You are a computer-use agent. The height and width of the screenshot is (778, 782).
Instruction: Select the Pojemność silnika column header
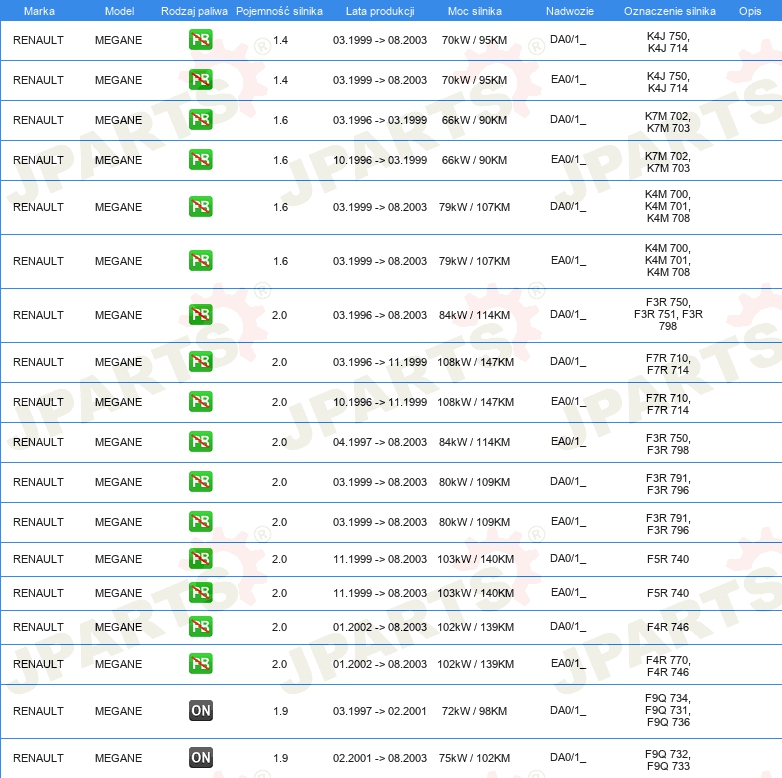279,10
